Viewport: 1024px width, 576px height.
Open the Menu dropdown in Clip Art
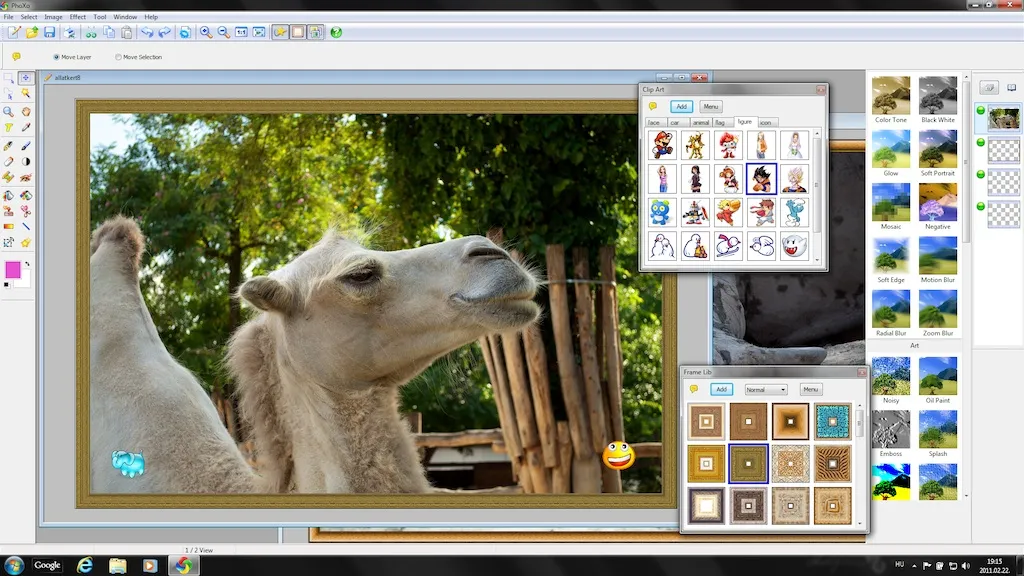tap(710, 106)
